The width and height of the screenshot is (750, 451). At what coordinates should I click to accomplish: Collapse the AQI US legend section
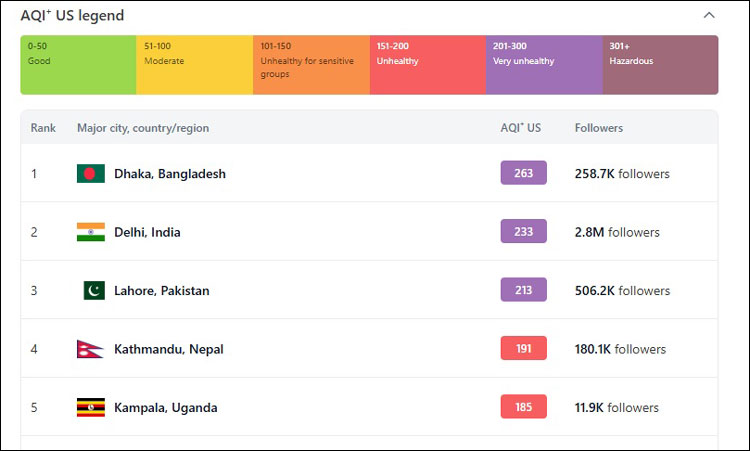709,15
